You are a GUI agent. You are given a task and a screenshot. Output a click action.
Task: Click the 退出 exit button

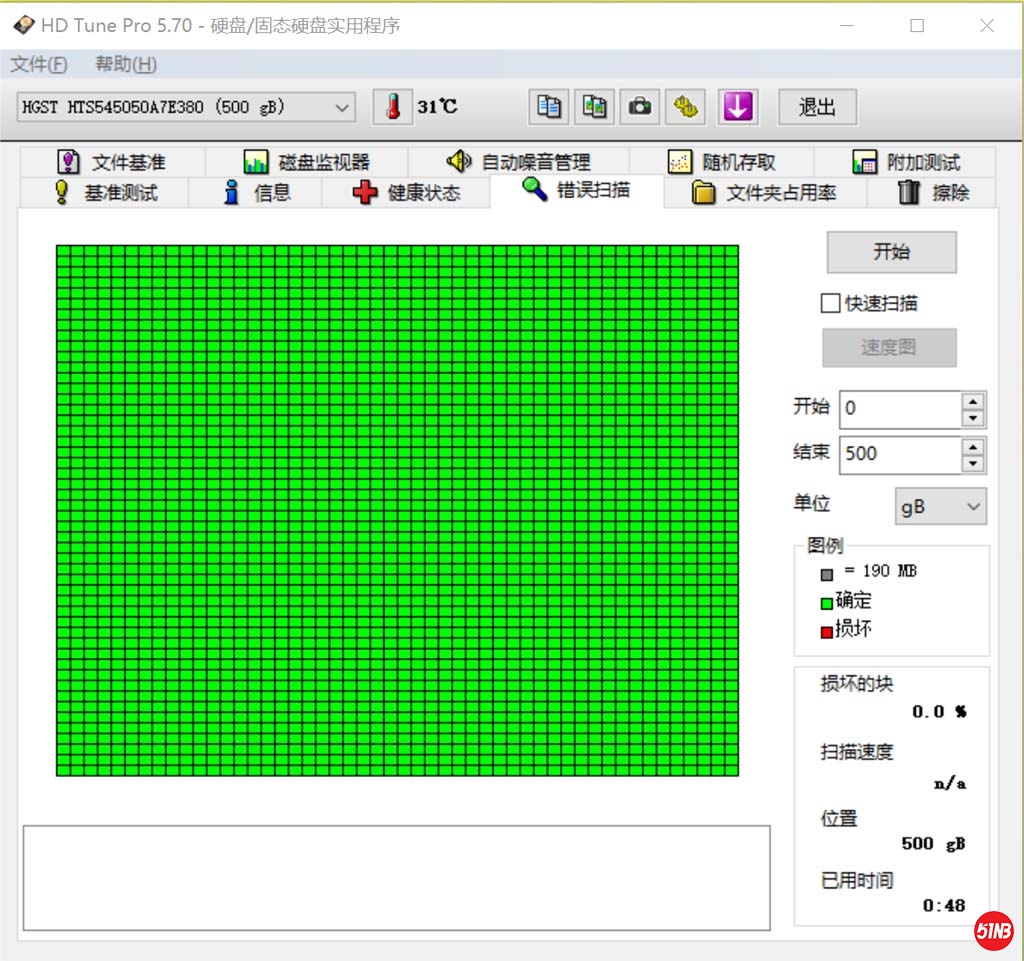pos(817,107)
